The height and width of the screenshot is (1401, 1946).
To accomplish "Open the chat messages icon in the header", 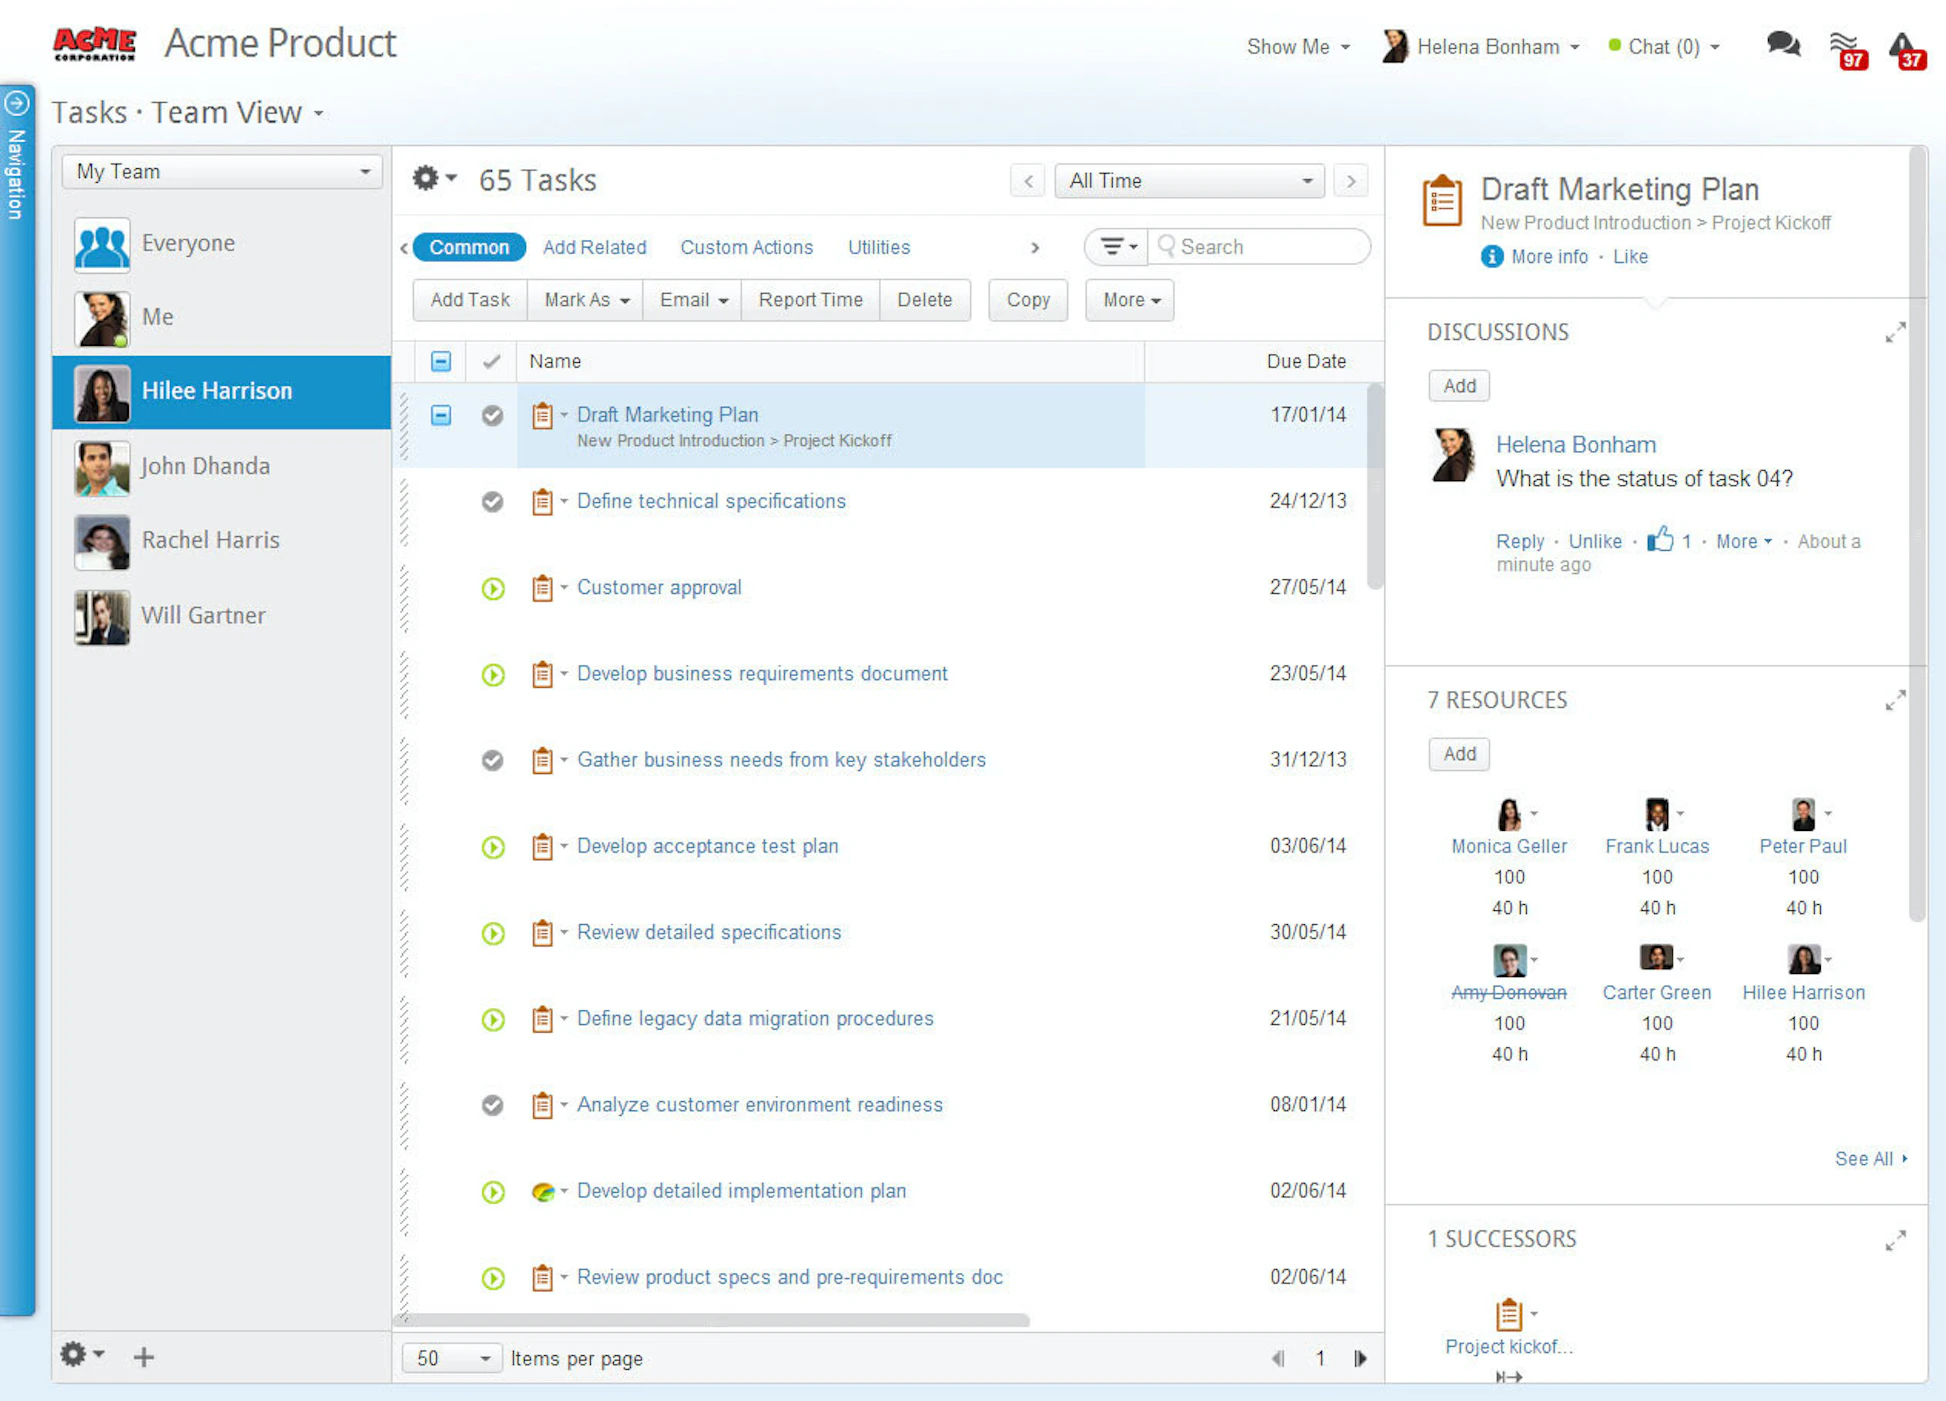I will (x=1783, y=45).
